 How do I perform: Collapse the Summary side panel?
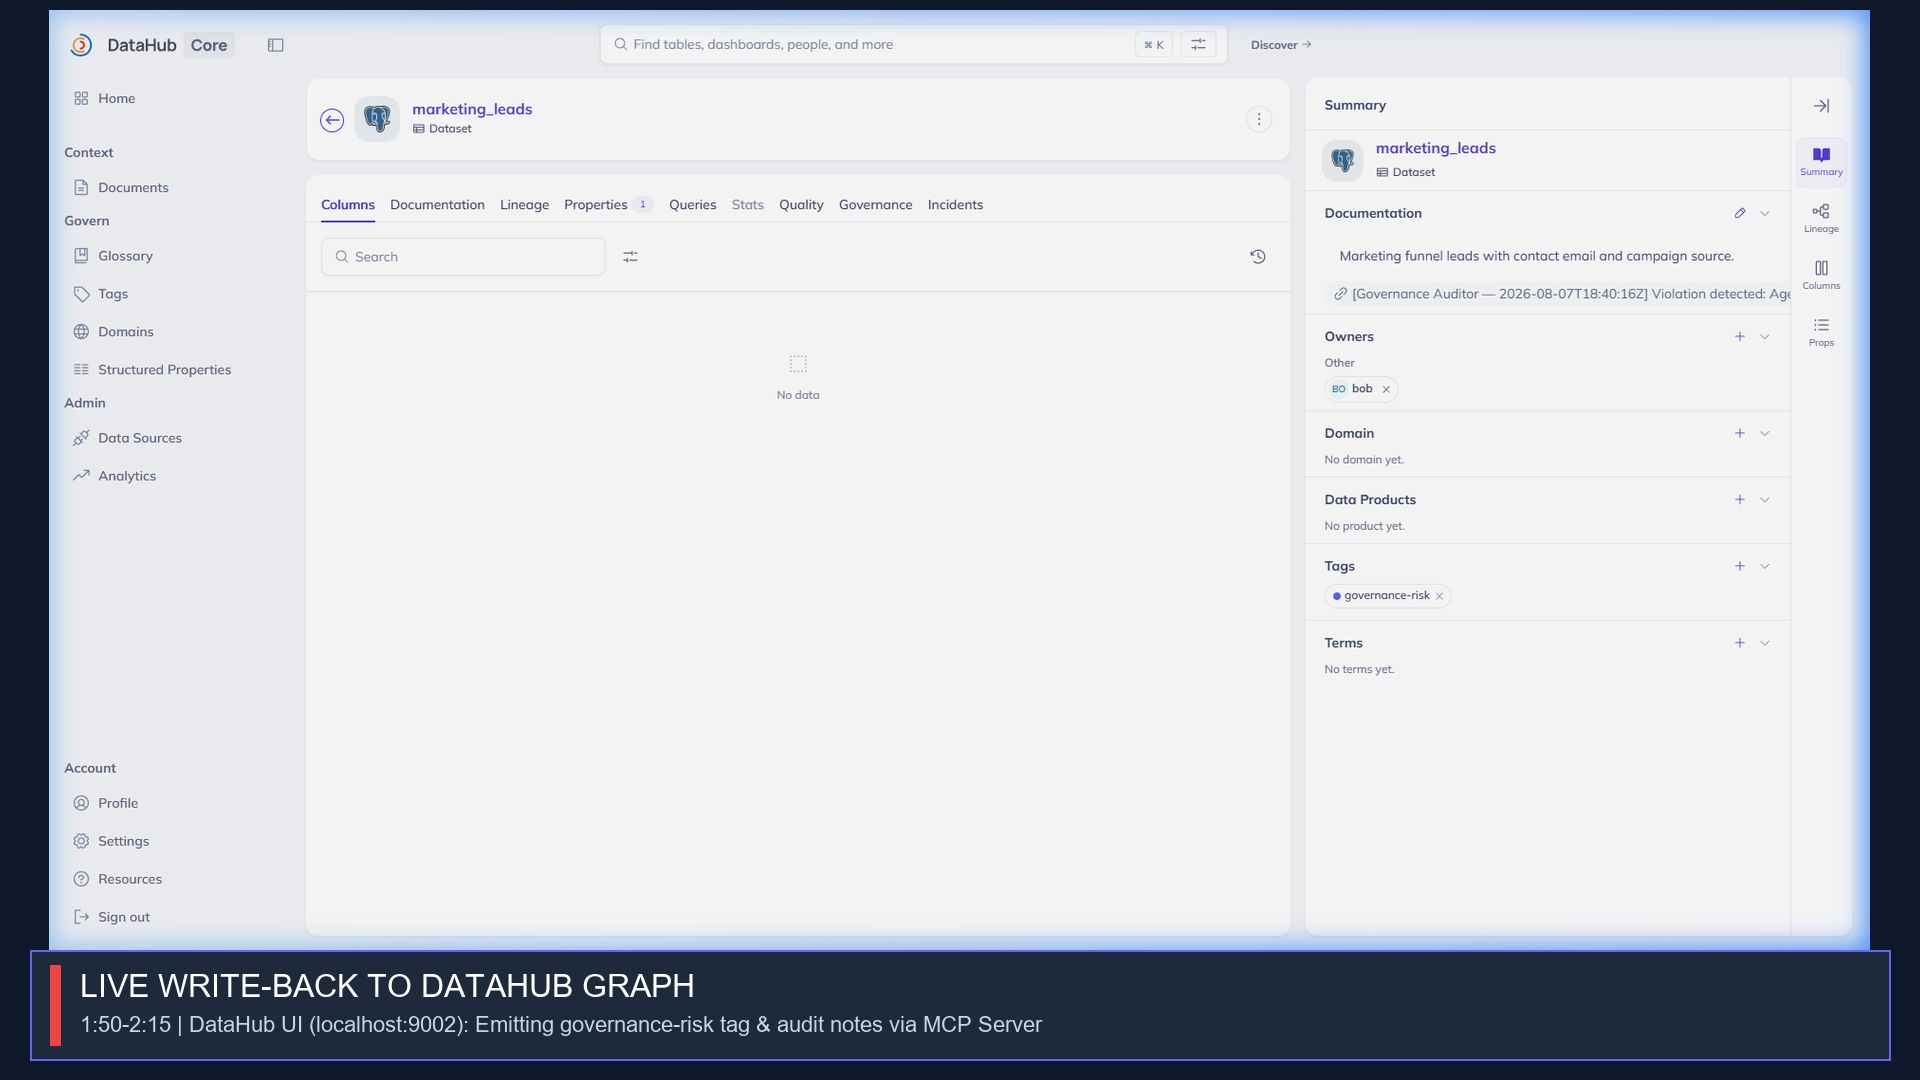click(1822, 106)
